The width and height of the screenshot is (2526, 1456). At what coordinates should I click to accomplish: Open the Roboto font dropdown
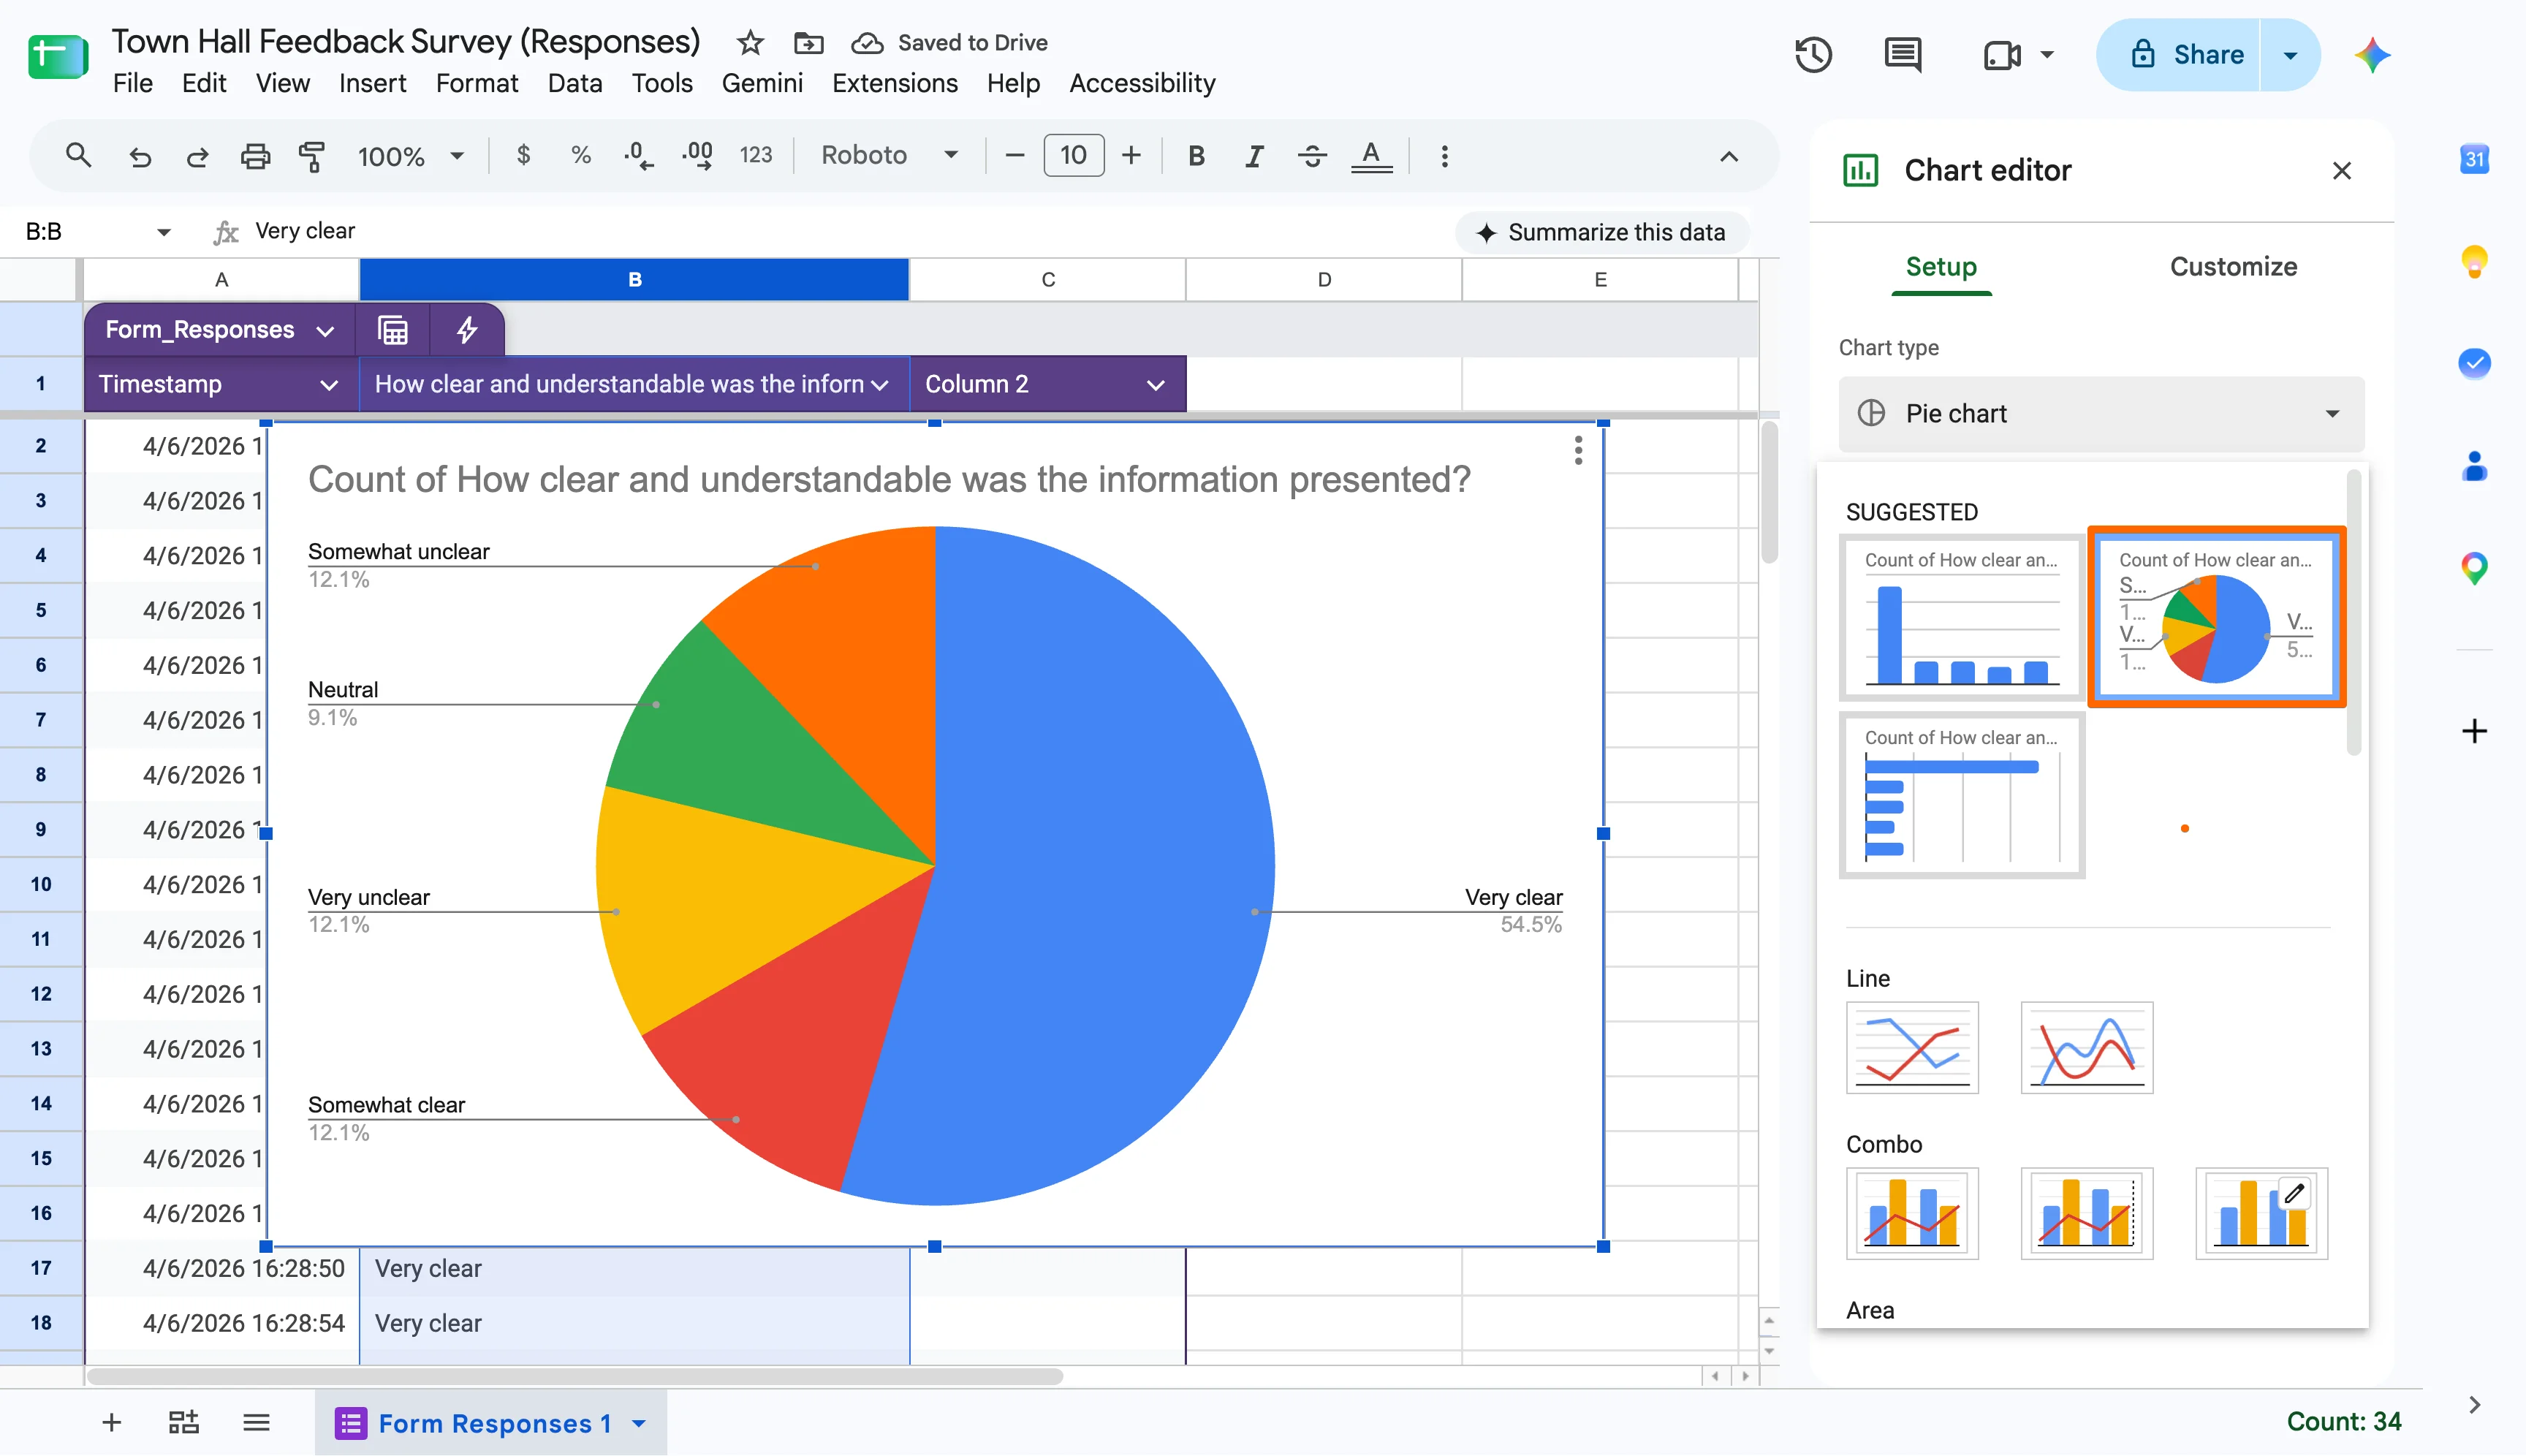point(889,155)
